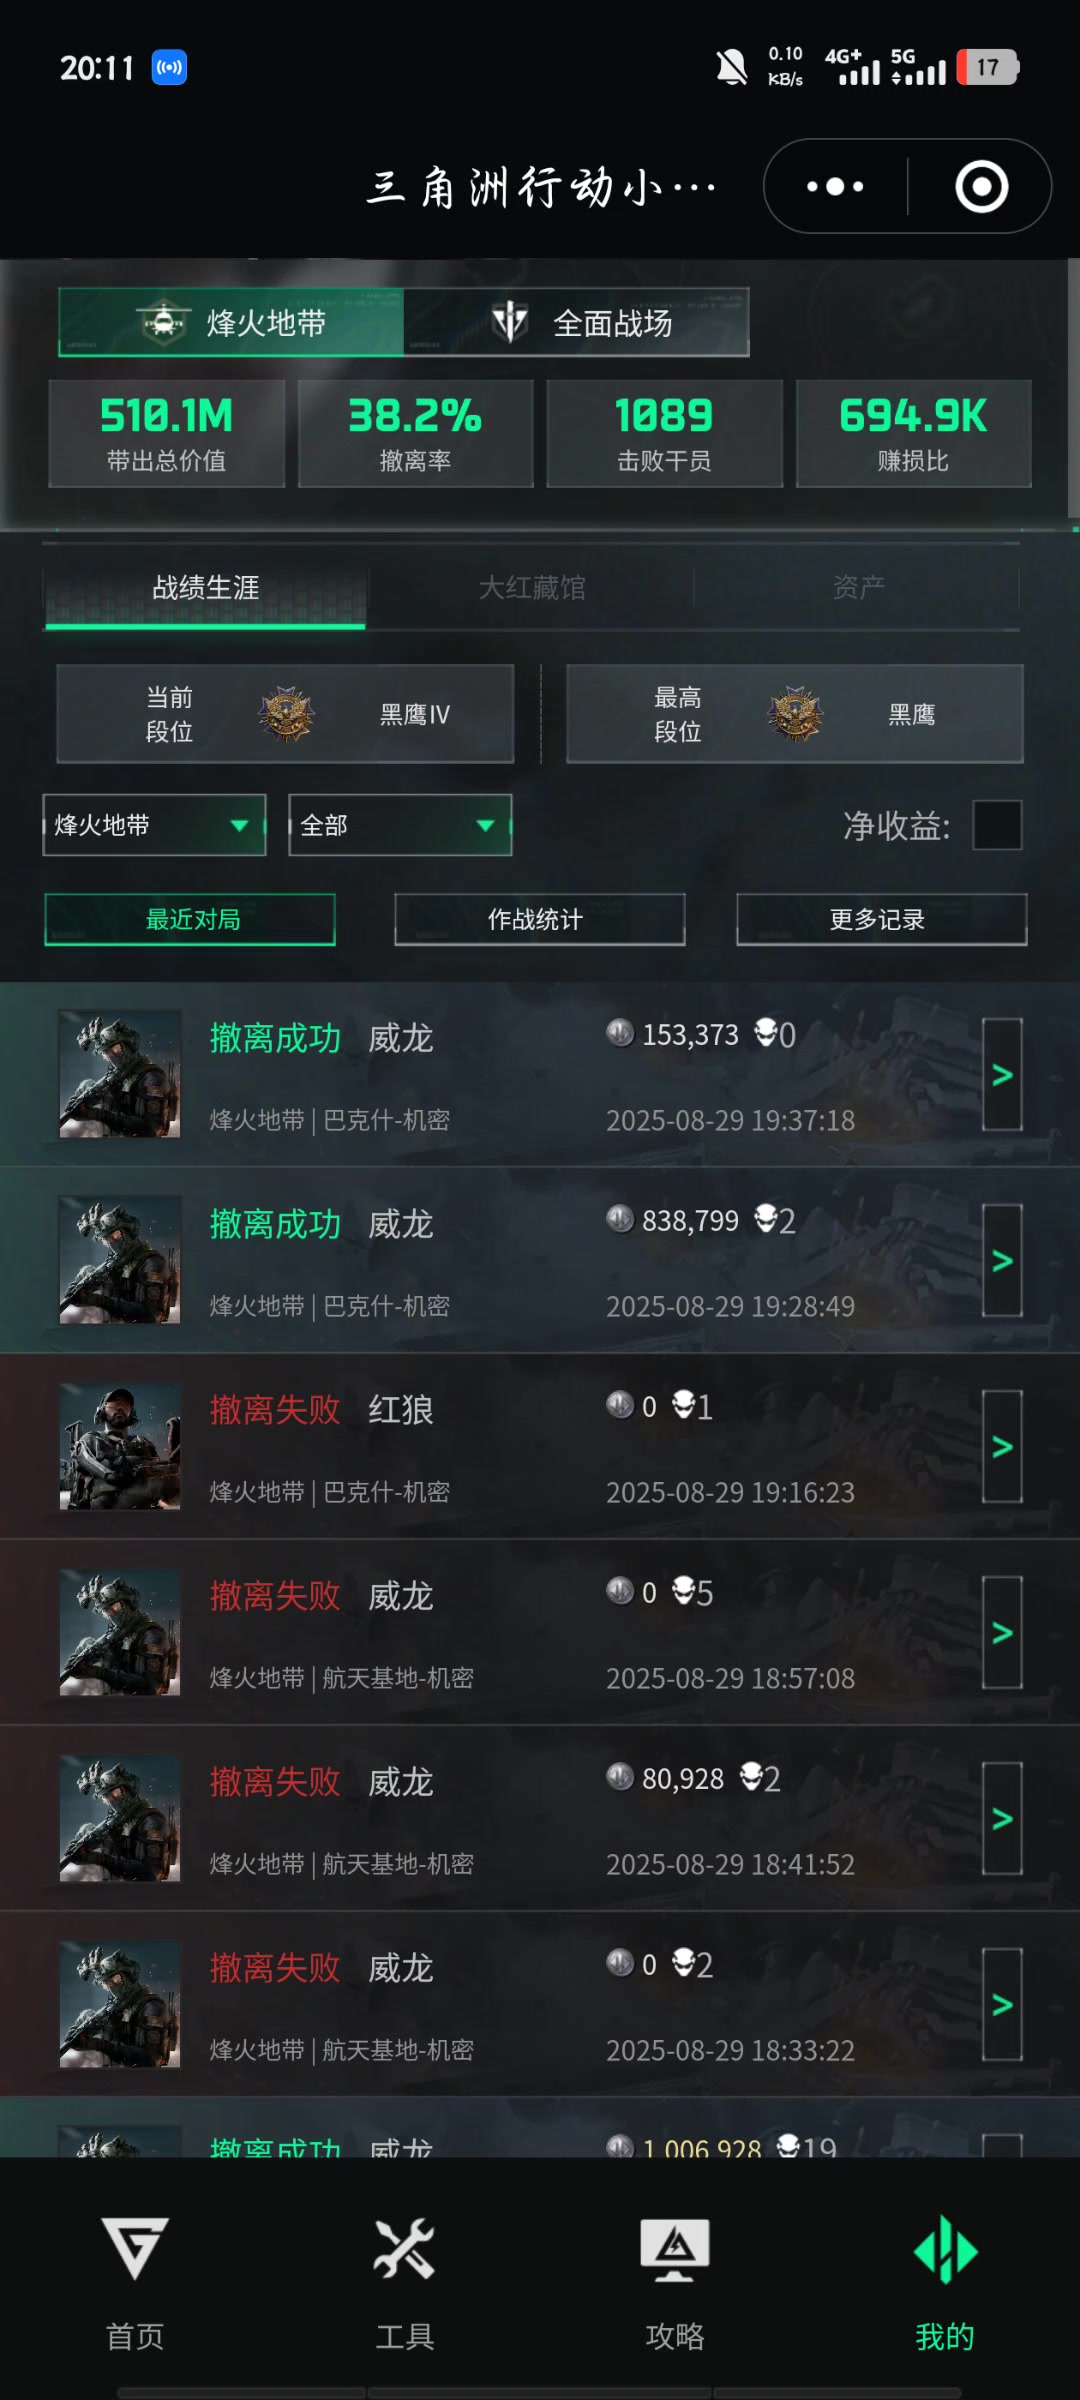The height and width of the screenshot is (2400, 1080).
Task: Switch to the 大红藏馆 tab
Action: 532,587
